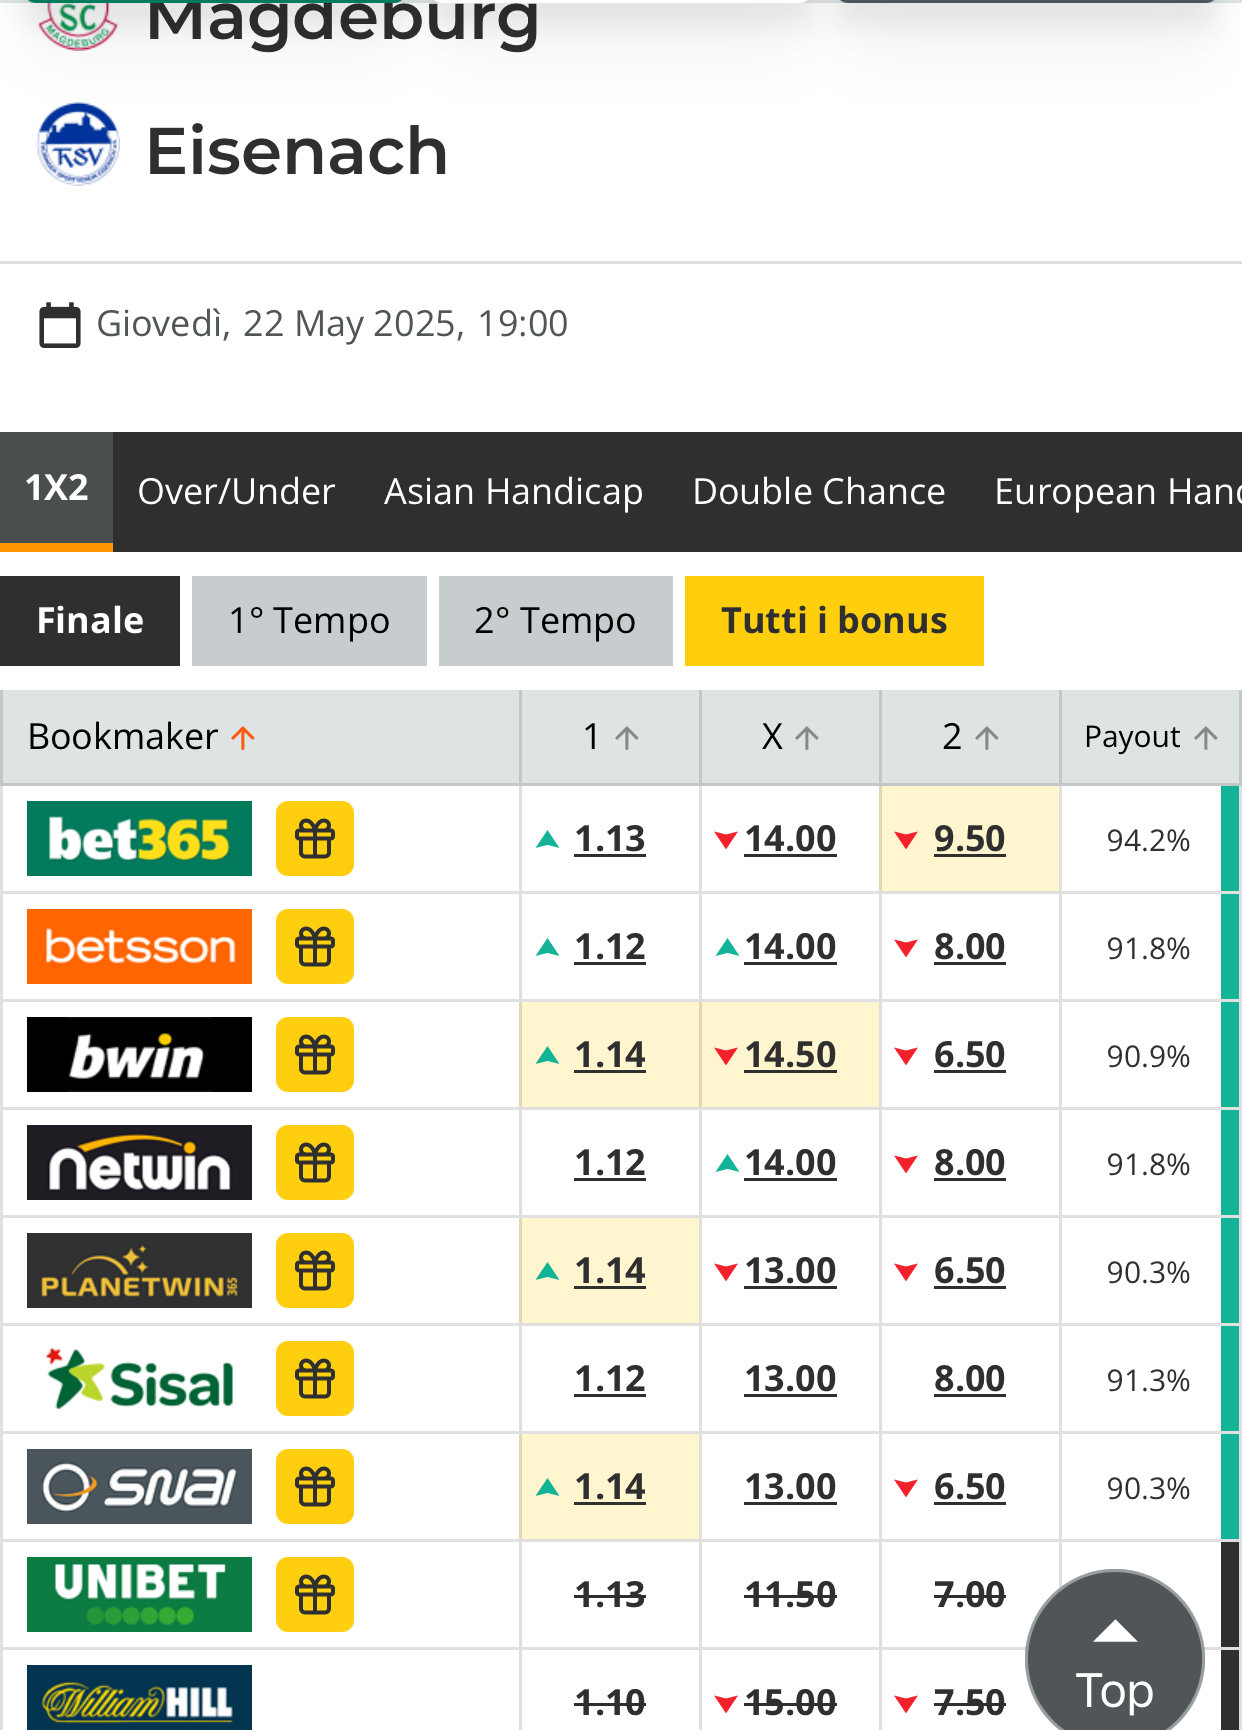
Task: Sort odds by column 1 header
Action: click(610, 737)
